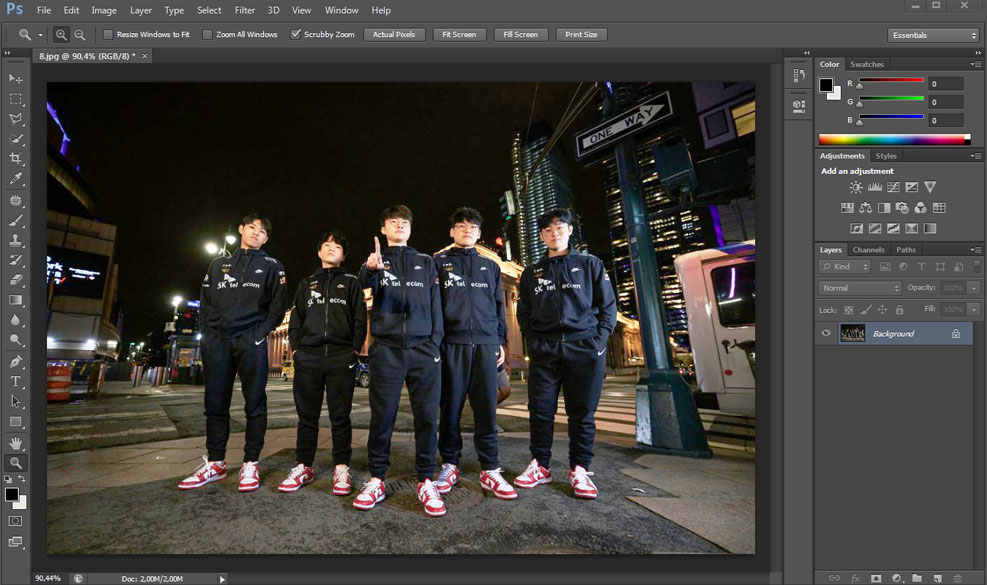Add a Levels adjustment
Viewport: 987px width, 585px height.
click(875, 187)
